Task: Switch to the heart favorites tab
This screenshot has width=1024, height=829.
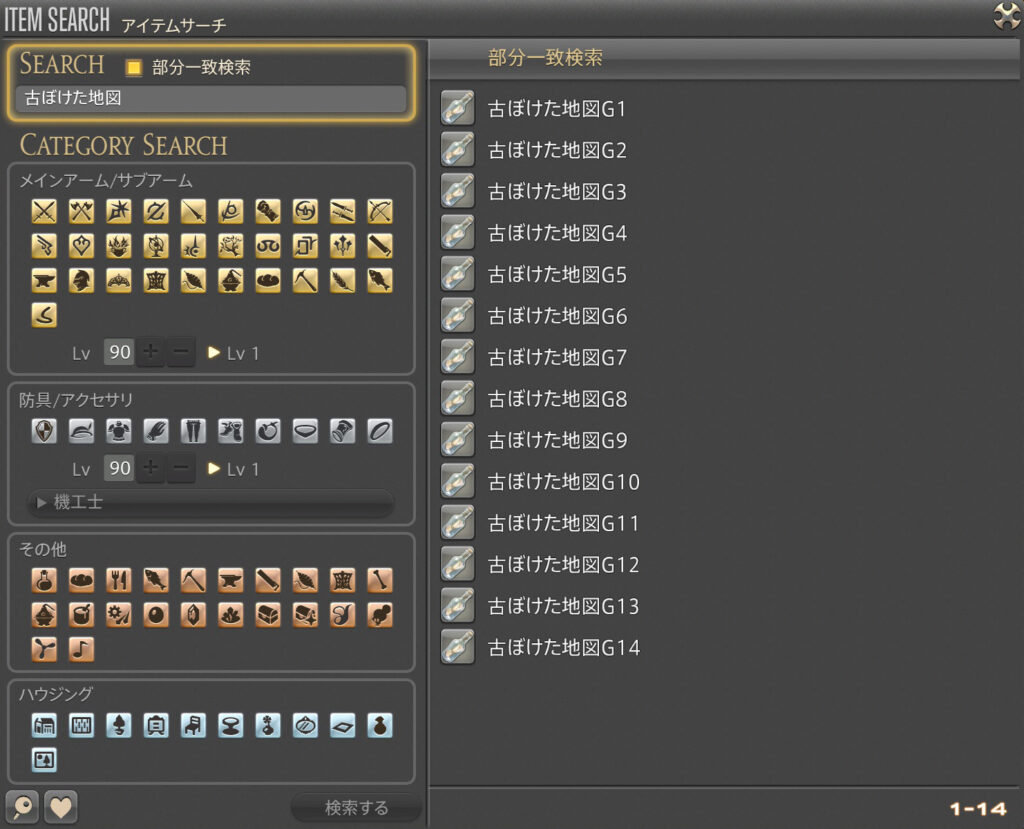Action: [x=61, y=807]
